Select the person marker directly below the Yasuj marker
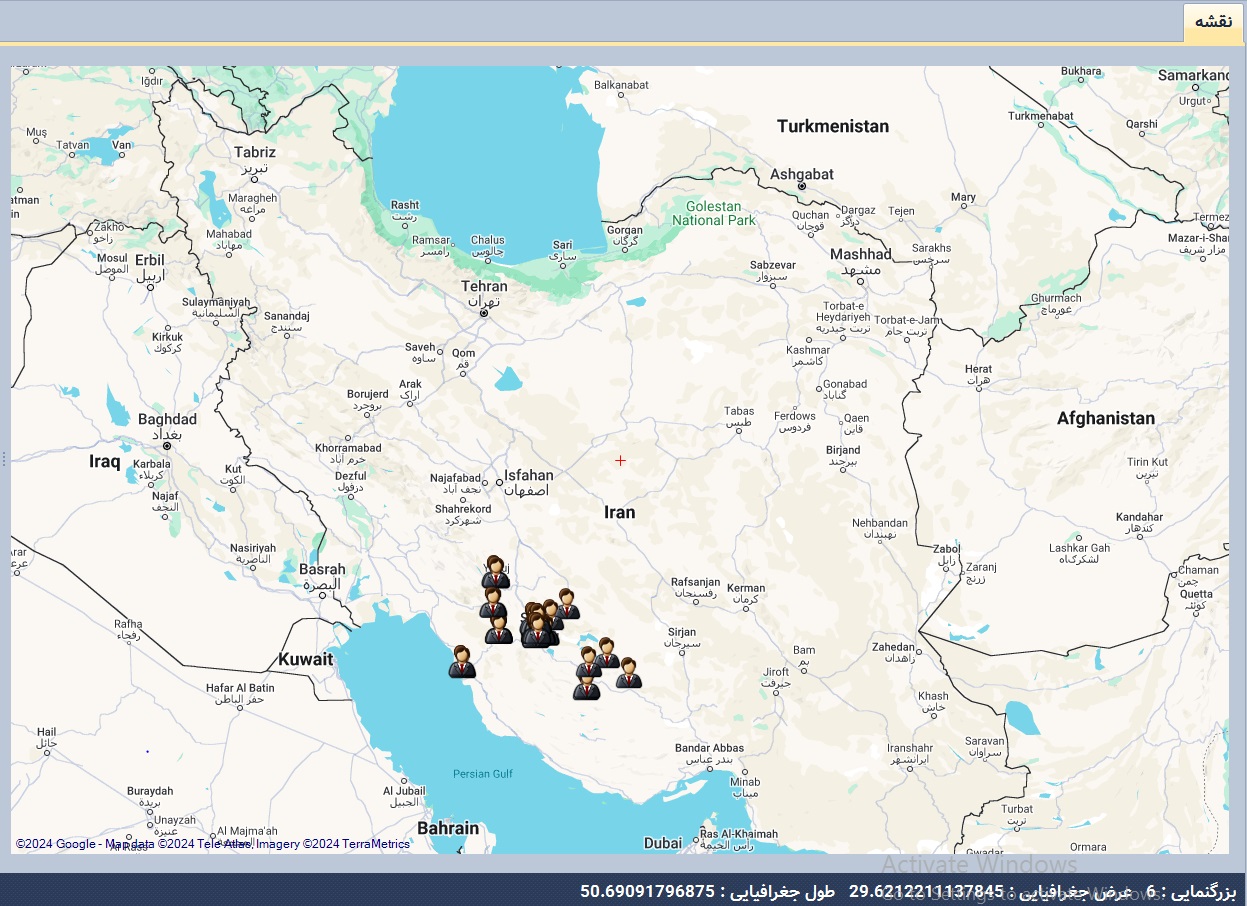The width and height of the screenshot is (1247, 906). coord(491,603)
